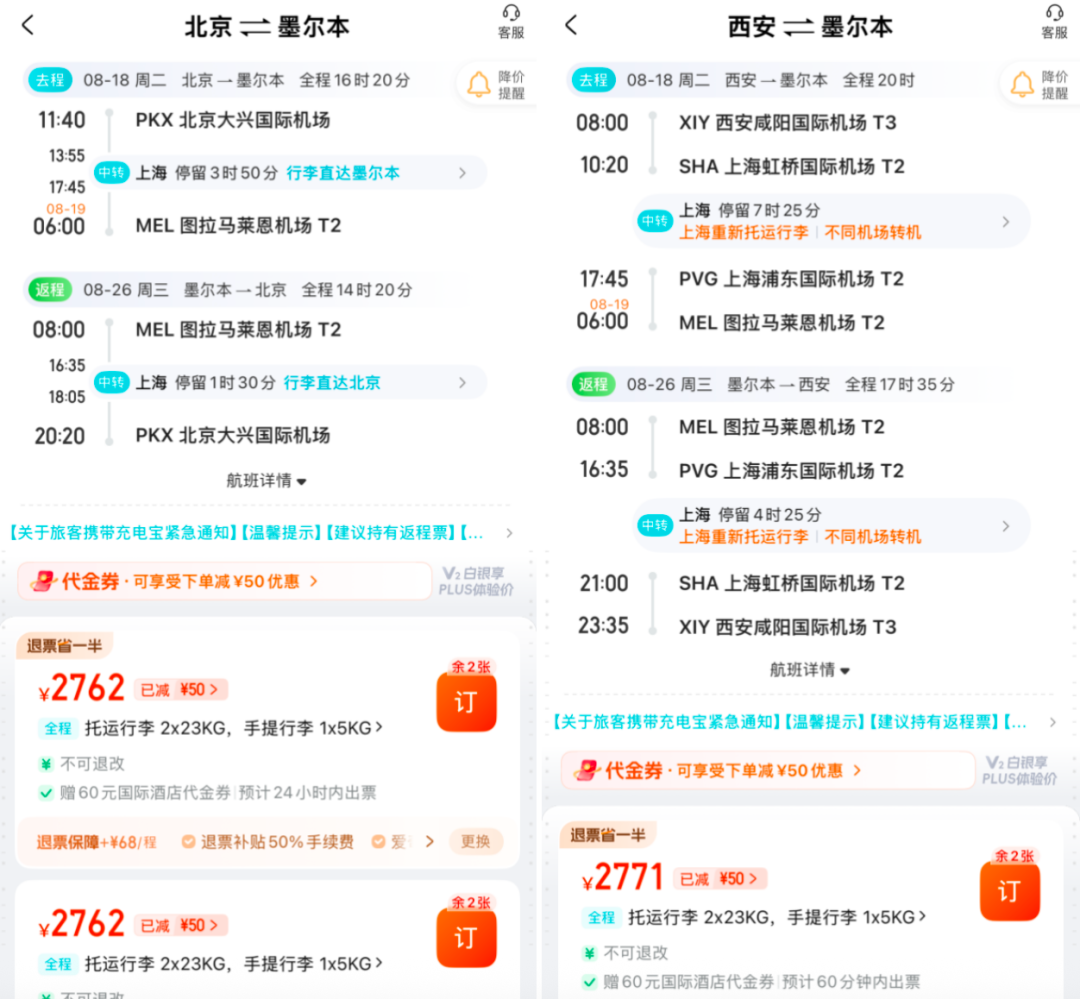Tap 更换 to change refund protection option
The image size is (1080, 999).
tap(476, 842)
